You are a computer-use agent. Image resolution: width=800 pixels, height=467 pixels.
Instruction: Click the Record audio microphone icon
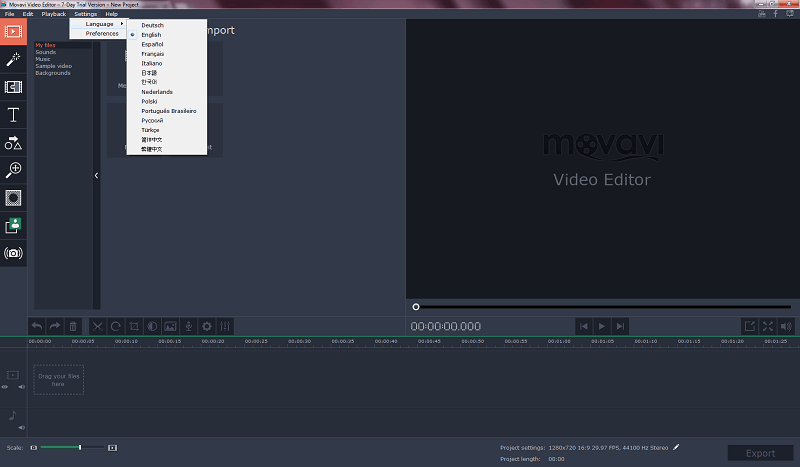[x=189, y=326]
